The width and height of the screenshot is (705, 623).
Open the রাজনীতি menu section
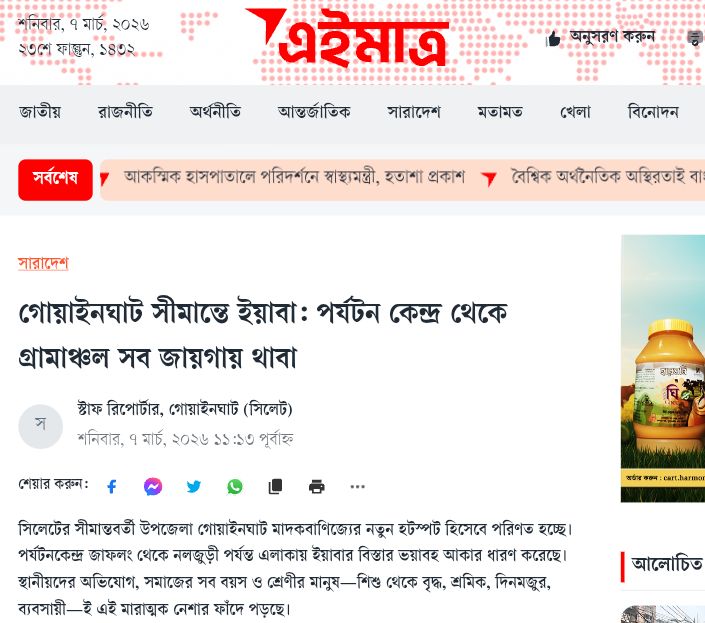click(125, 111)
